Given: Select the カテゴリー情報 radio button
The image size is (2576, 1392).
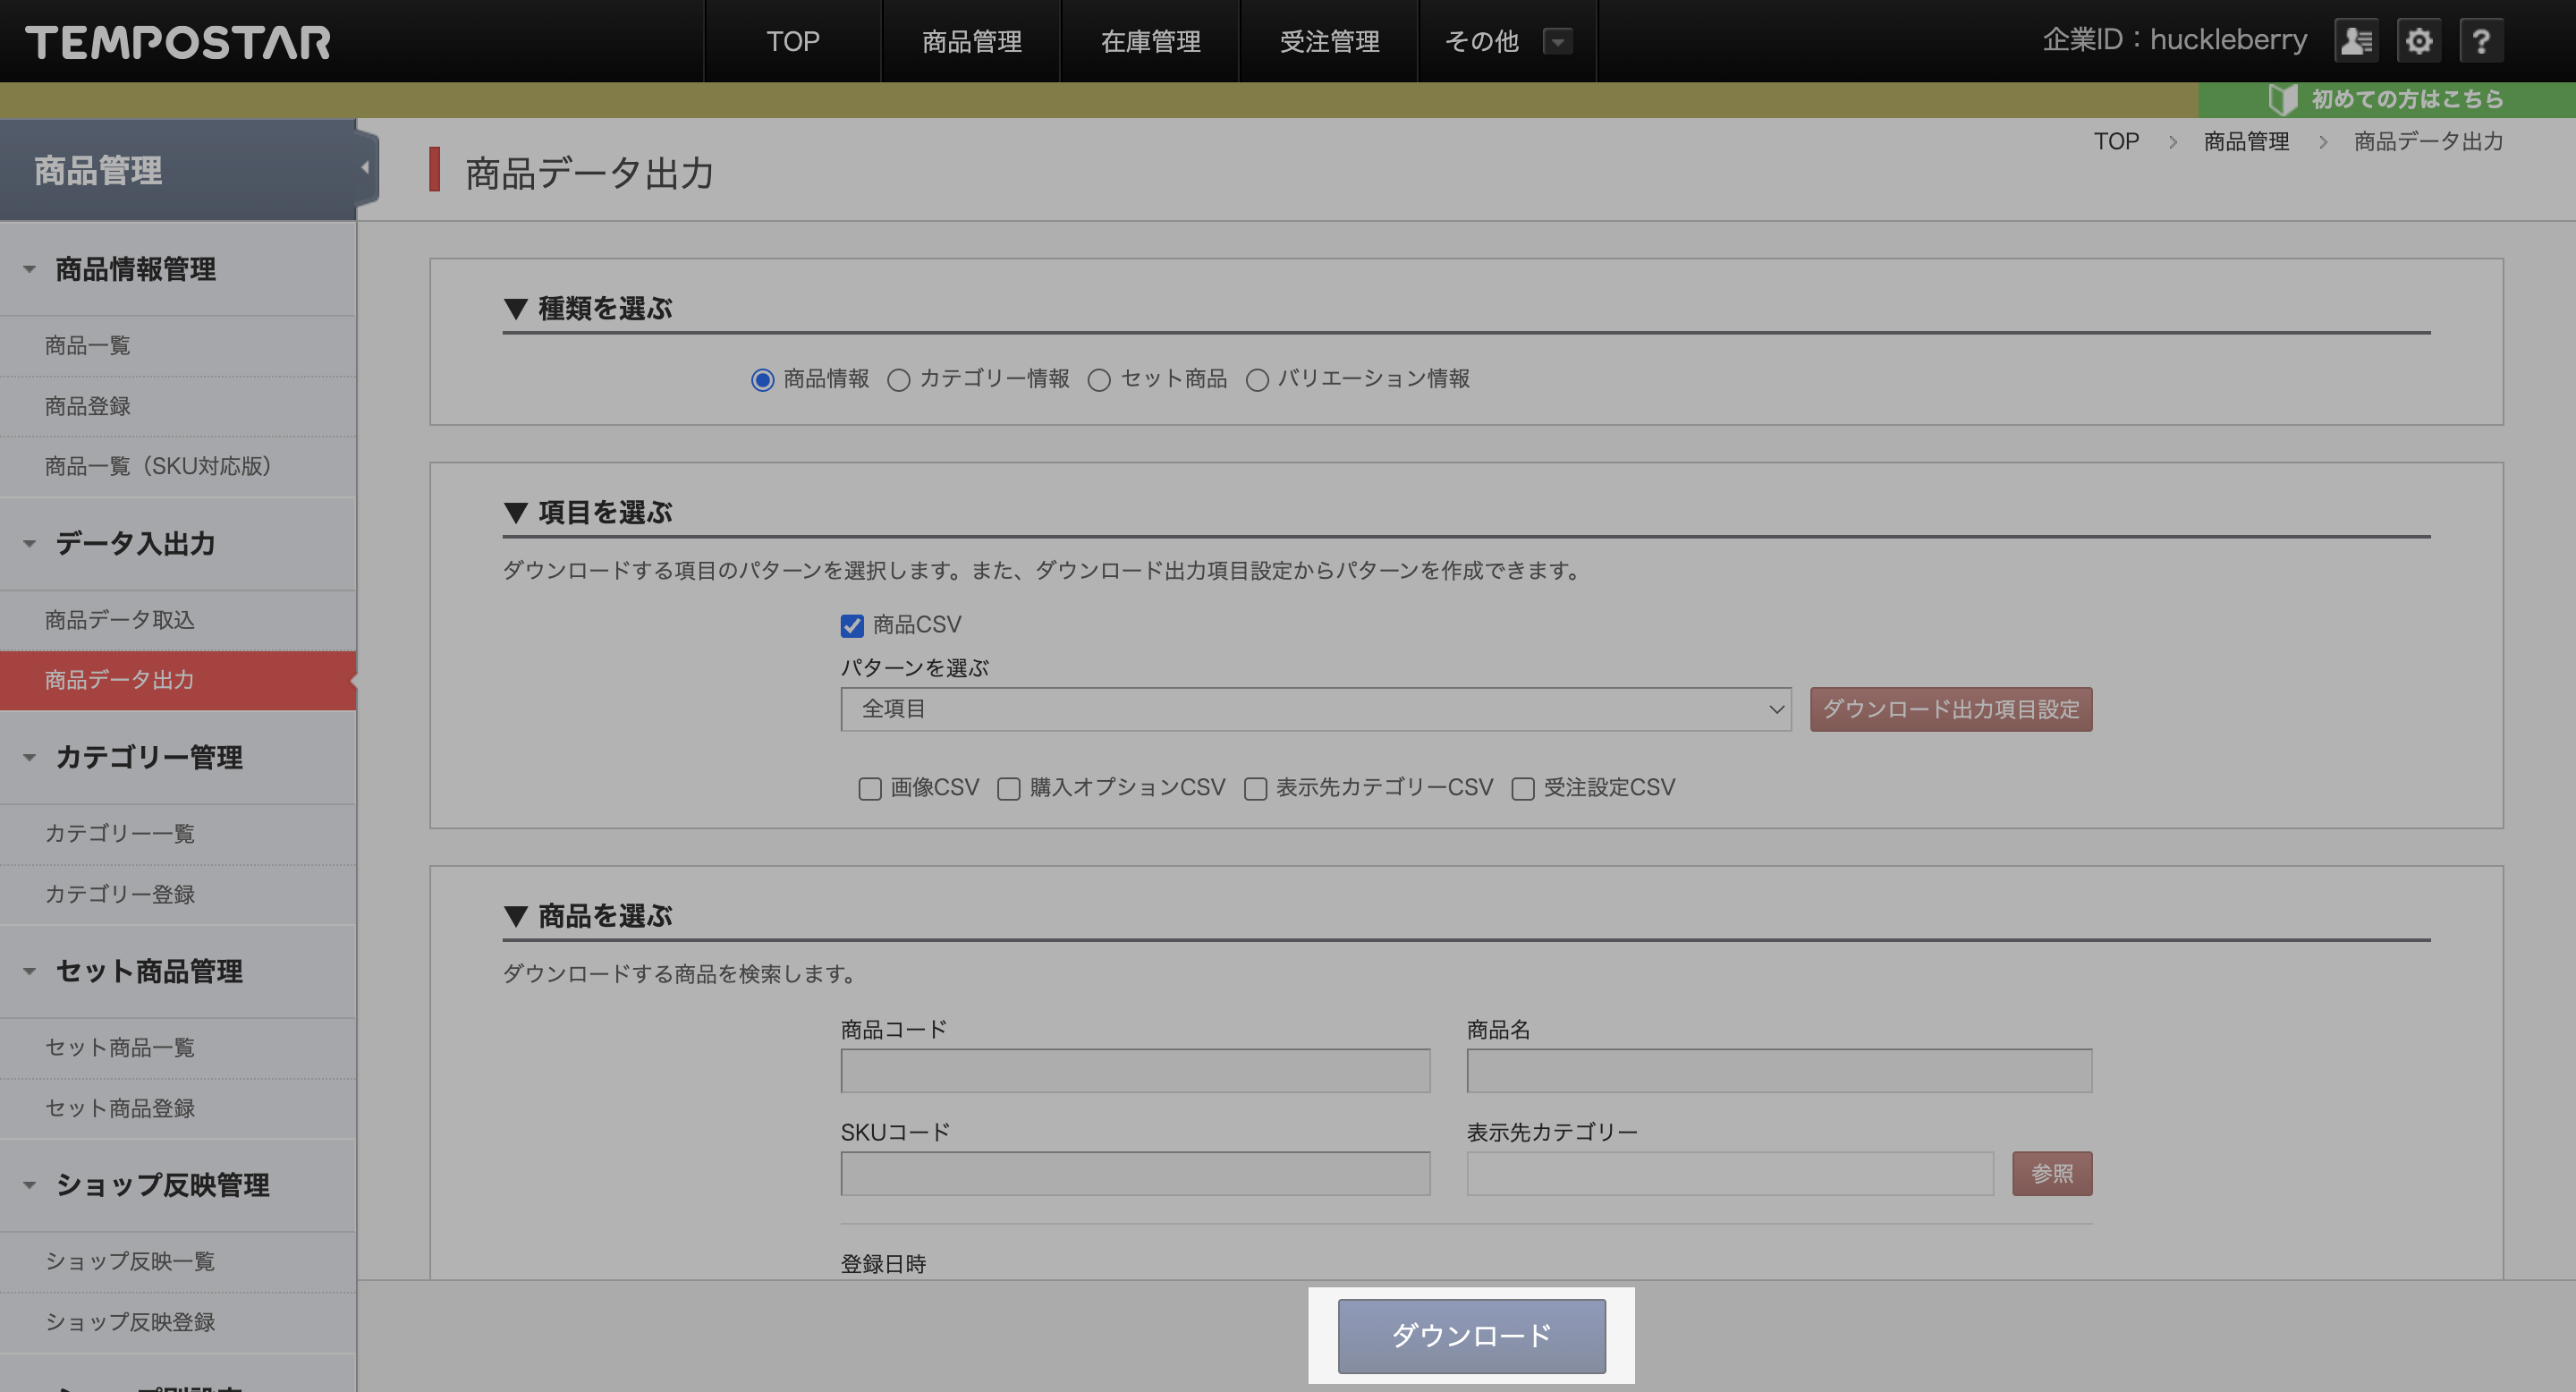Looking at the screenshot, I should (898, 380).
